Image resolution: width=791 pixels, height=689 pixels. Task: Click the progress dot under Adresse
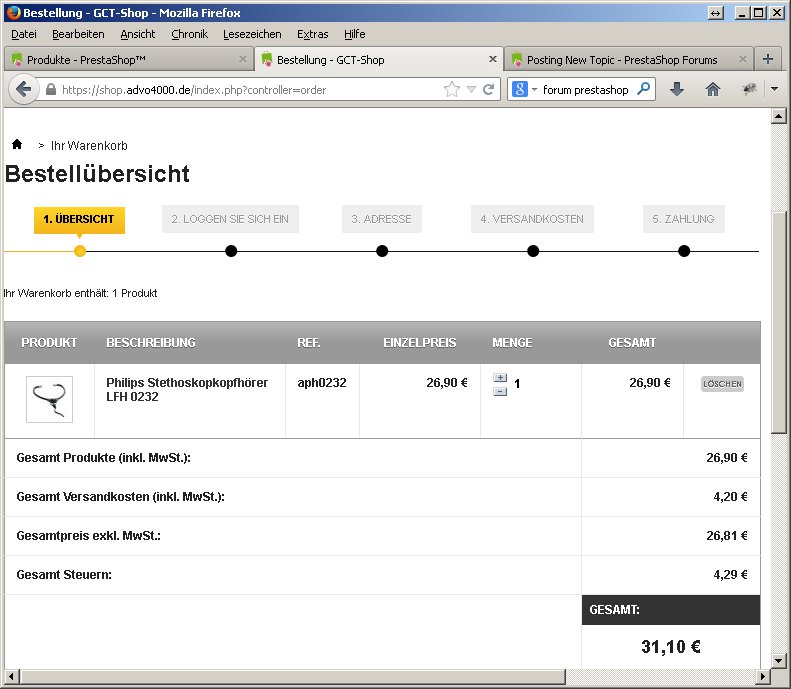click(382, 251)
